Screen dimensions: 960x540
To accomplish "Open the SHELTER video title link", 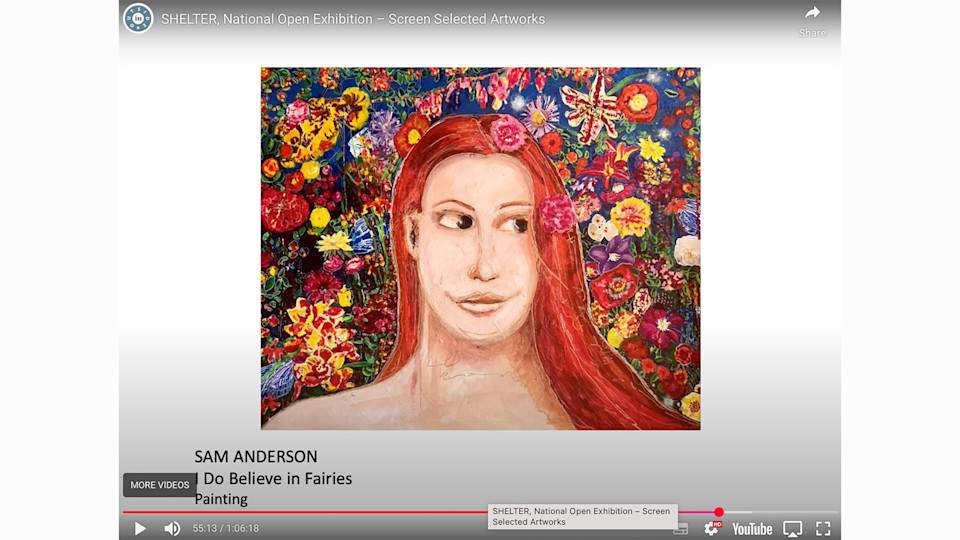I will (353, 19).
